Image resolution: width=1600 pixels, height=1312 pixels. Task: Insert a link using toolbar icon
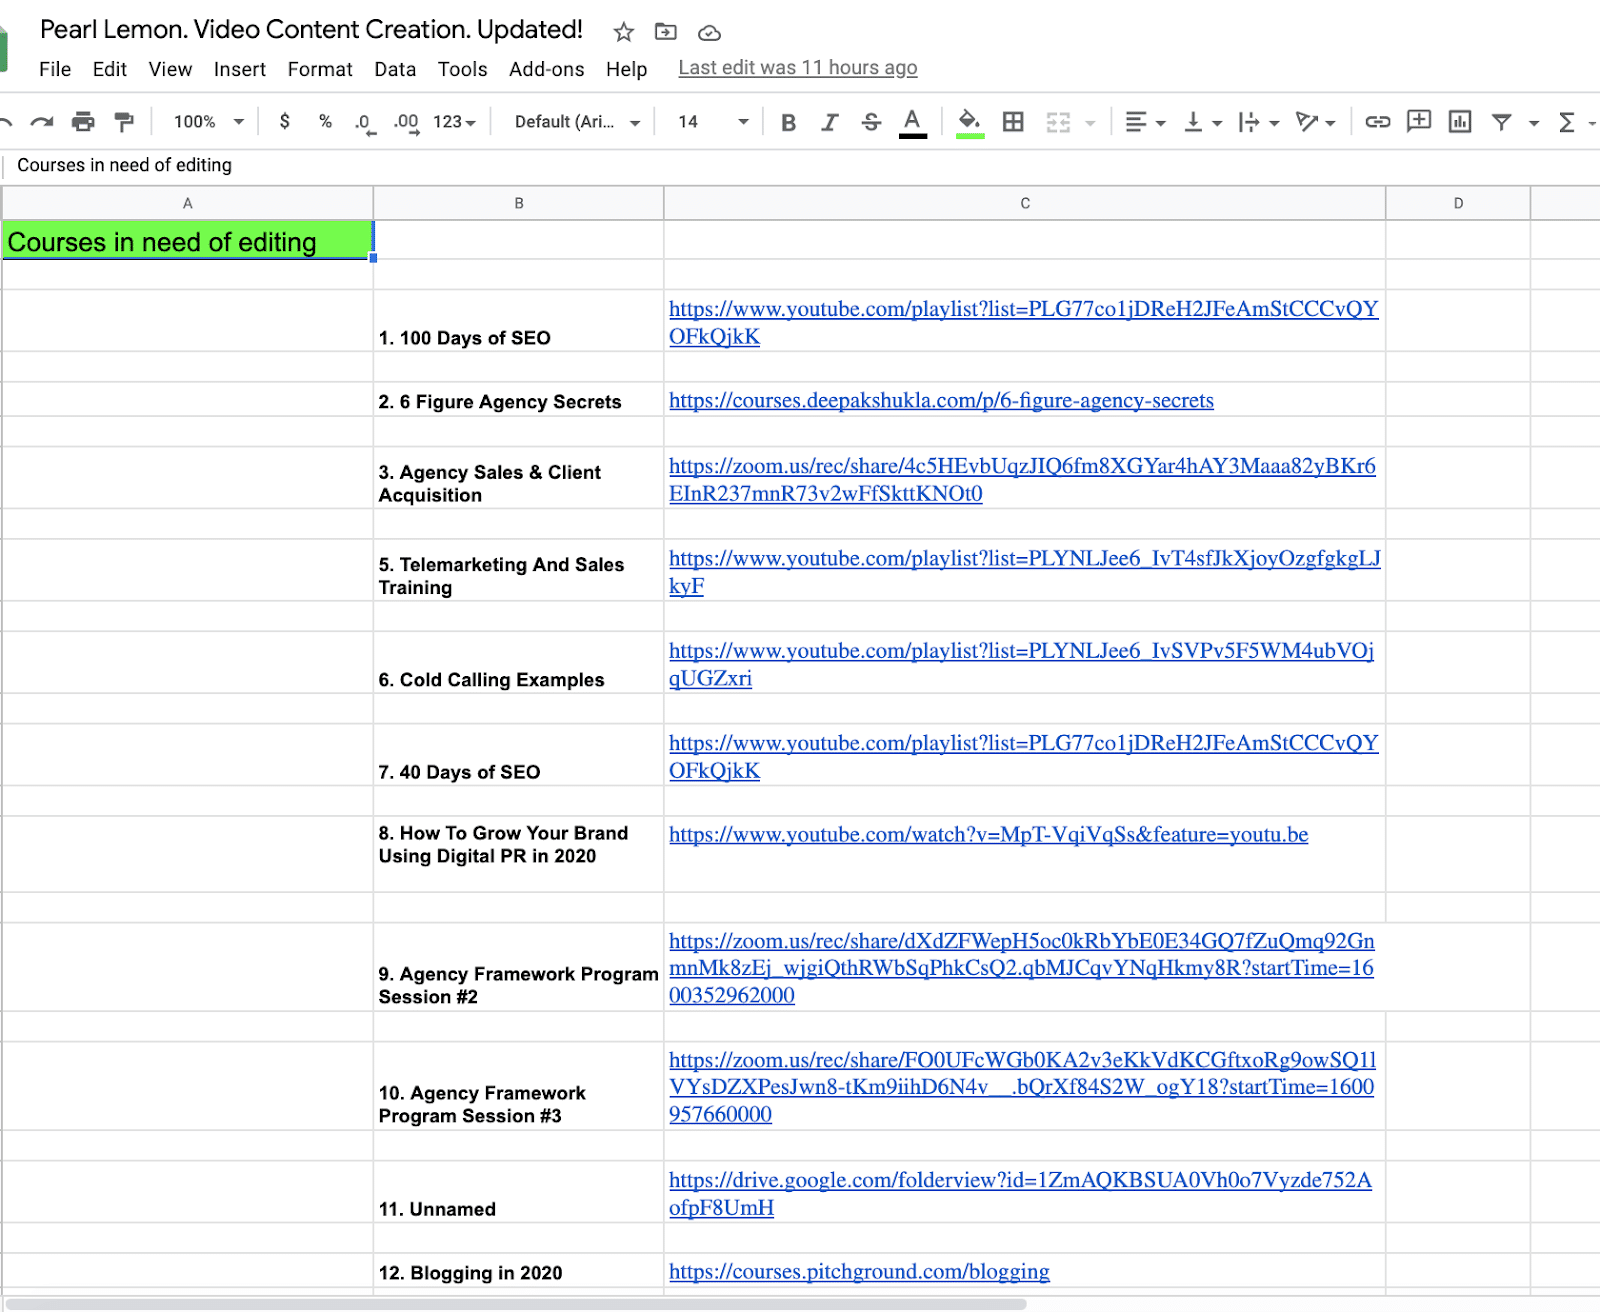point(1378,122)
